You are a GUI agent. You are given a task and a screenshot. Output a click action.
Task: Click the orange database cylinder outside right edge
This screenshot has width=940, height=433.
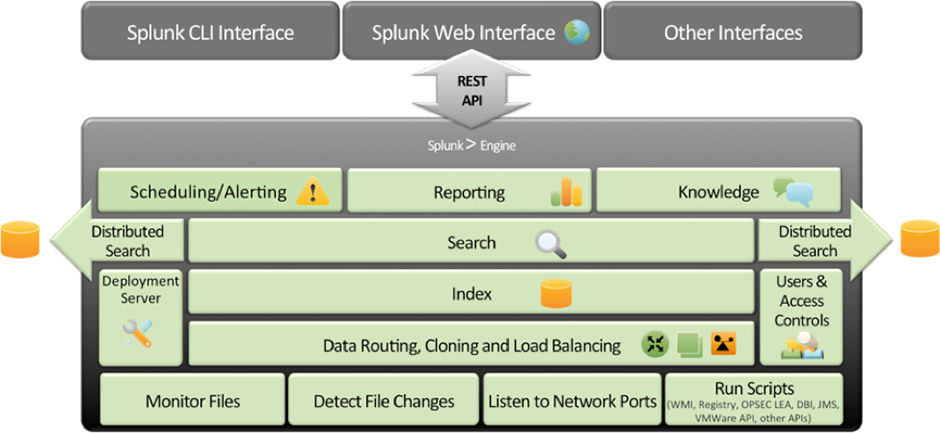(920, 238)
